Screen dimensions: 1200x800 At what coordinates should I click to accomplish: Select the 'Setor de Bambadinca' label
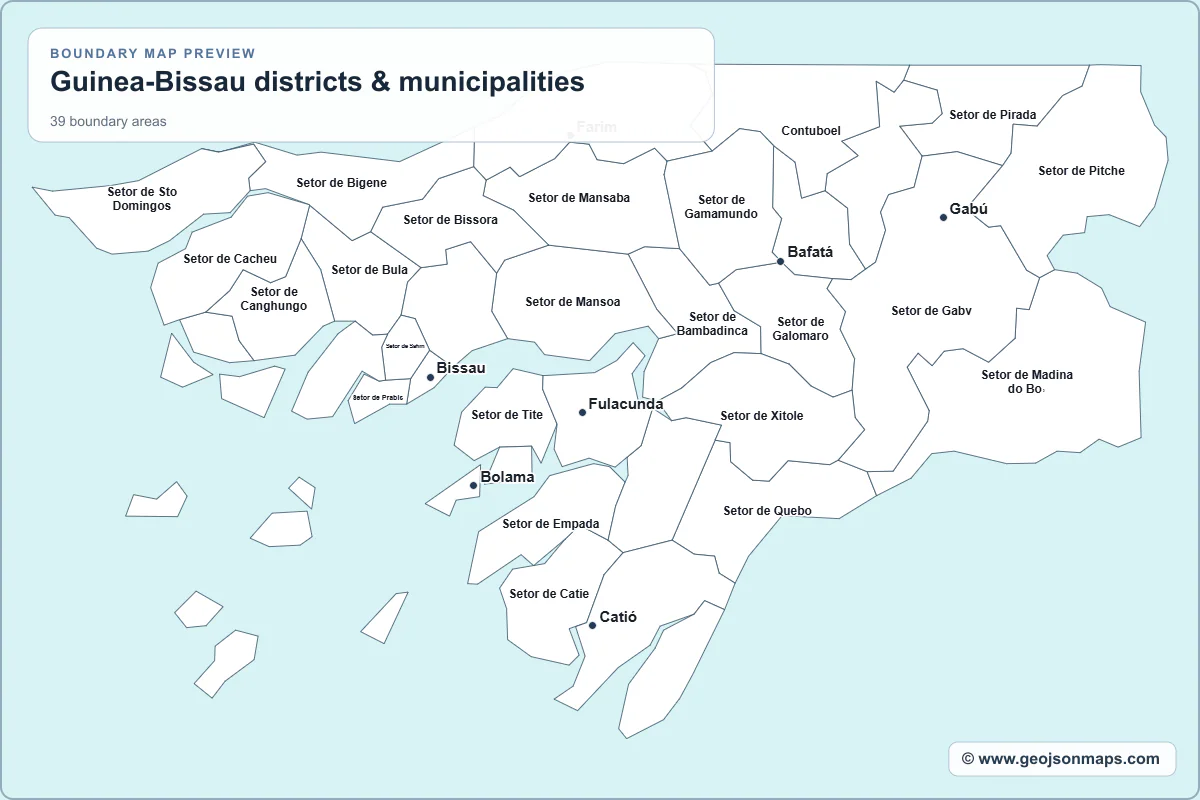coord(712,324)
